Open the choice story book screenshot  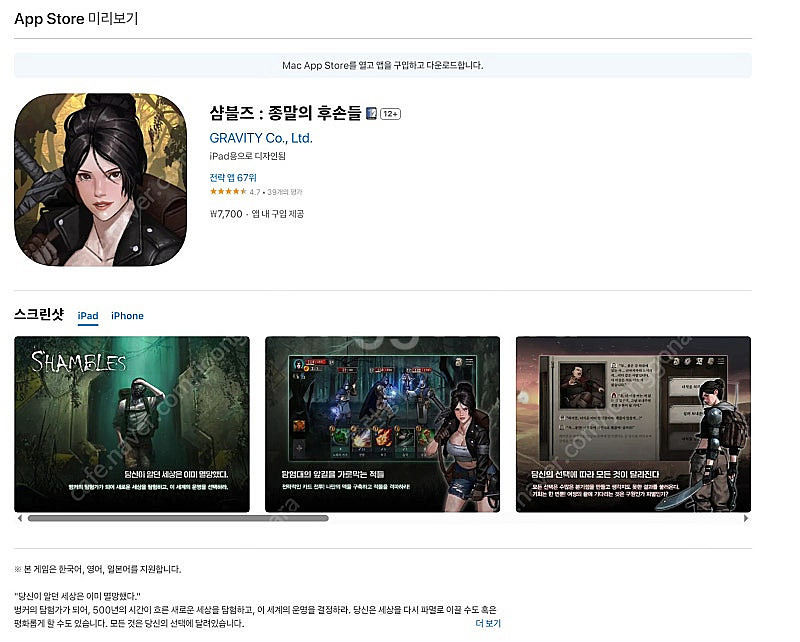[x=633, y=424]
